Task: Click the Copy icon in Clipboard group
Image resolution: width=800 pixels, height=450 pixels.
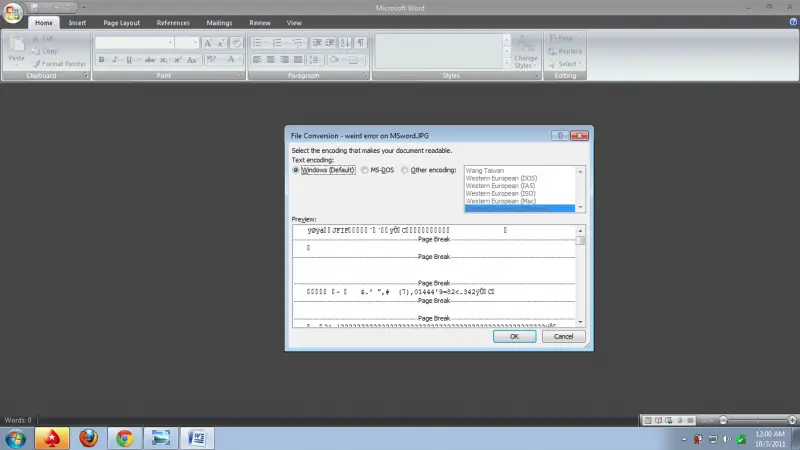Action: (36, 51)
